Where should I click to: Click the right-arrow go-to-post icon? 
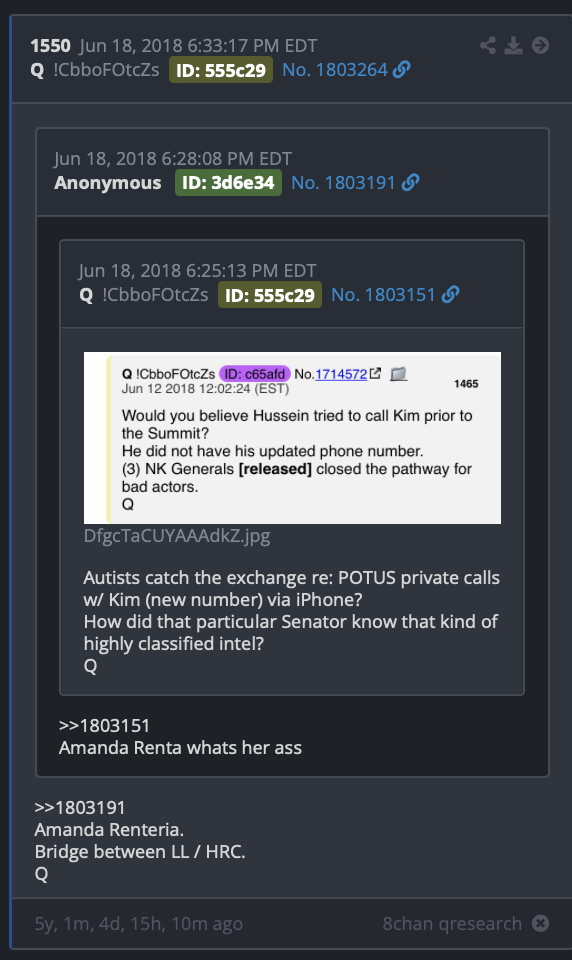540,45
